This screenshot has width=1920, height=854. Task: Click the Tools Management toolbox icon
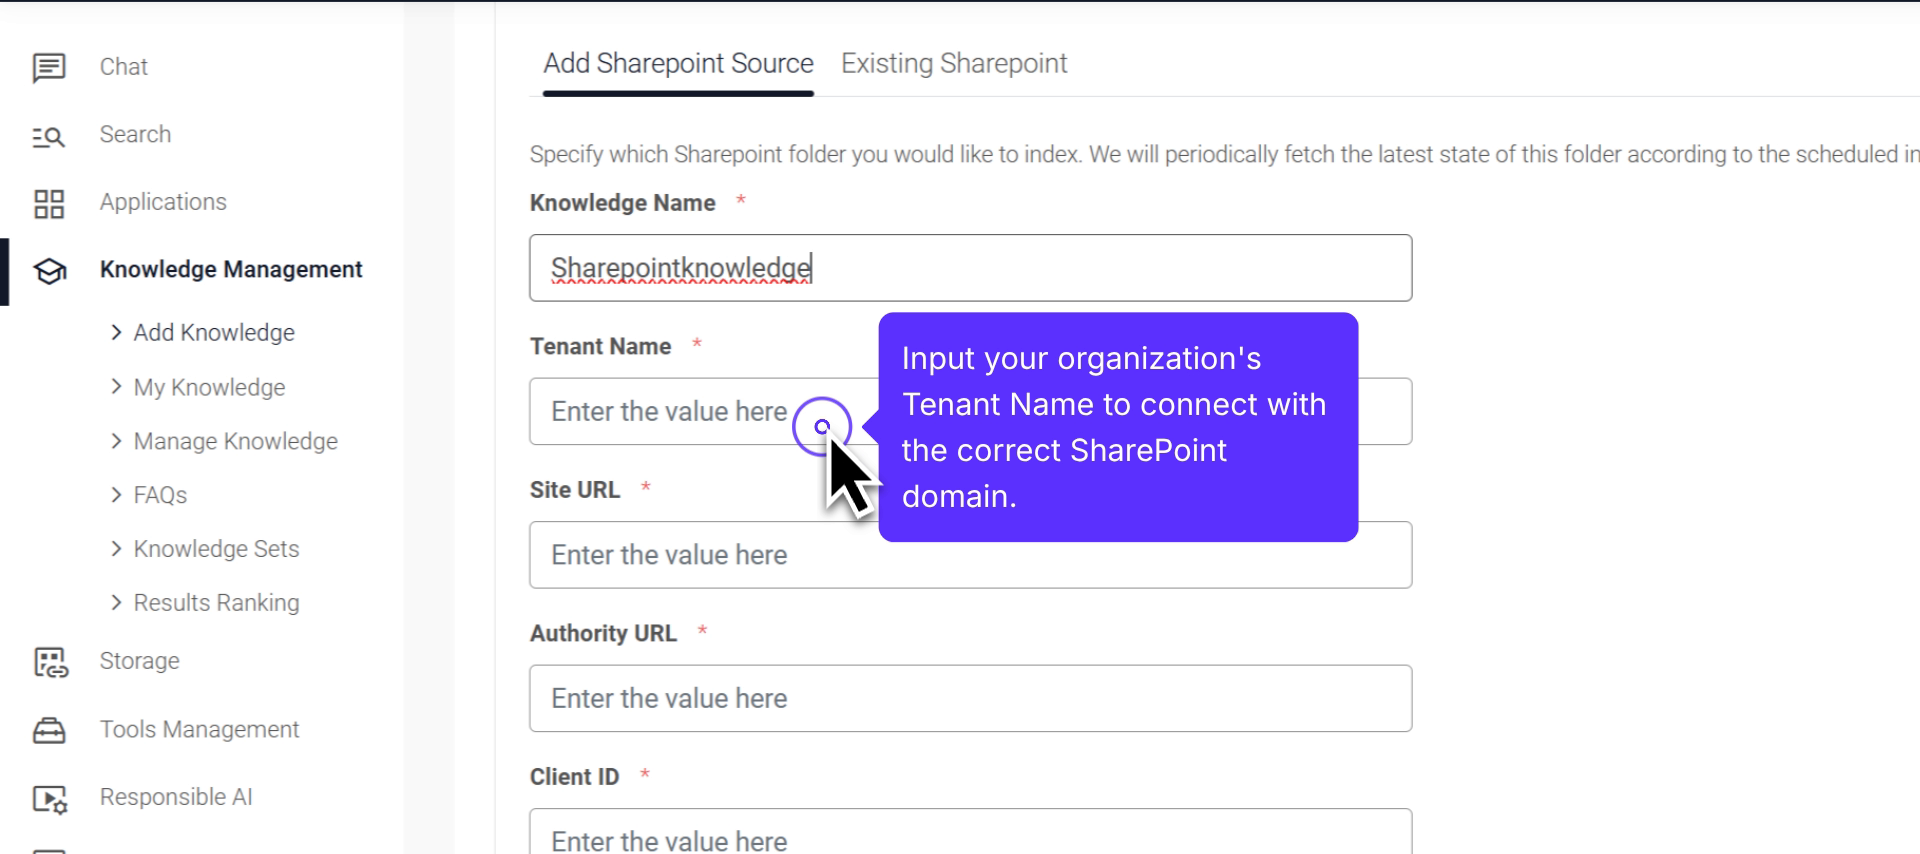49,730
